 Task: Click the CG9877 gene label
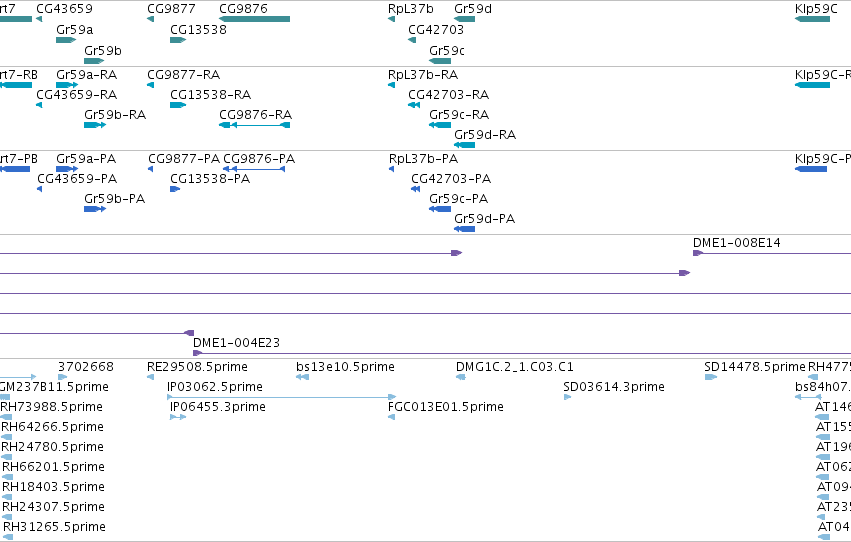(171, 9)
